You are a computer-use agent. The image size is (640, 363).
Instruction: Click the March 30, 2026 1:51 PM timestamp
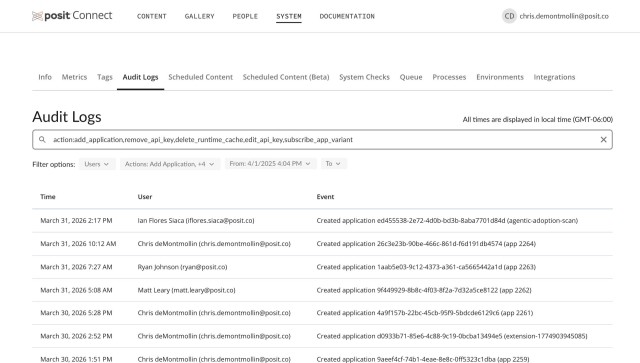[x=76, y=359]
